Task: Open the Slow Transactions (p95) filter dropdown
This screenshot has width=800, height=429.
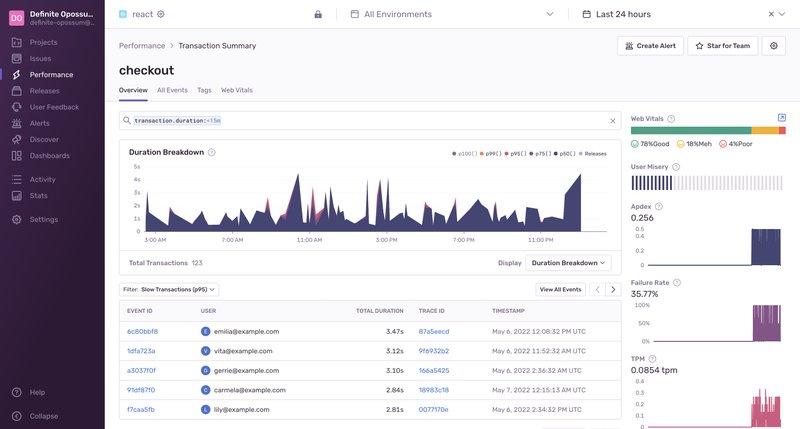Action: point(168,289)
